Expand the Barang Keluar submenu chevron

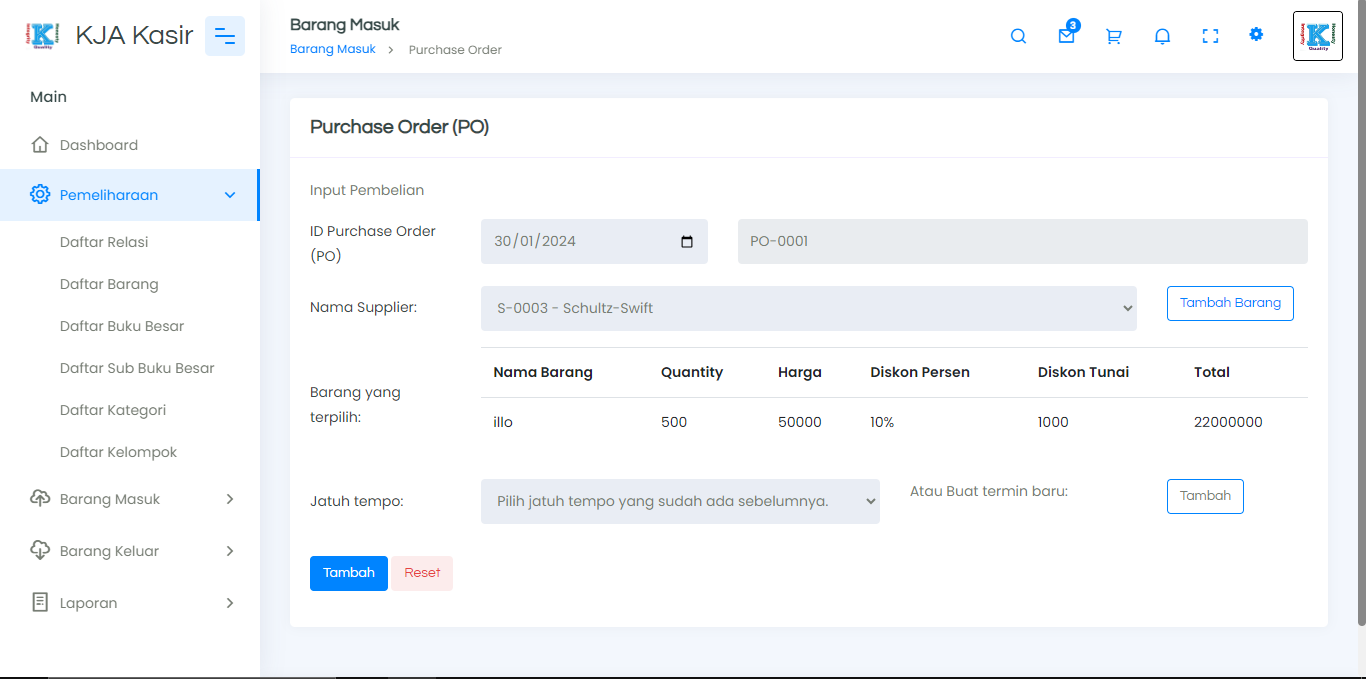[x=230, y=551]
